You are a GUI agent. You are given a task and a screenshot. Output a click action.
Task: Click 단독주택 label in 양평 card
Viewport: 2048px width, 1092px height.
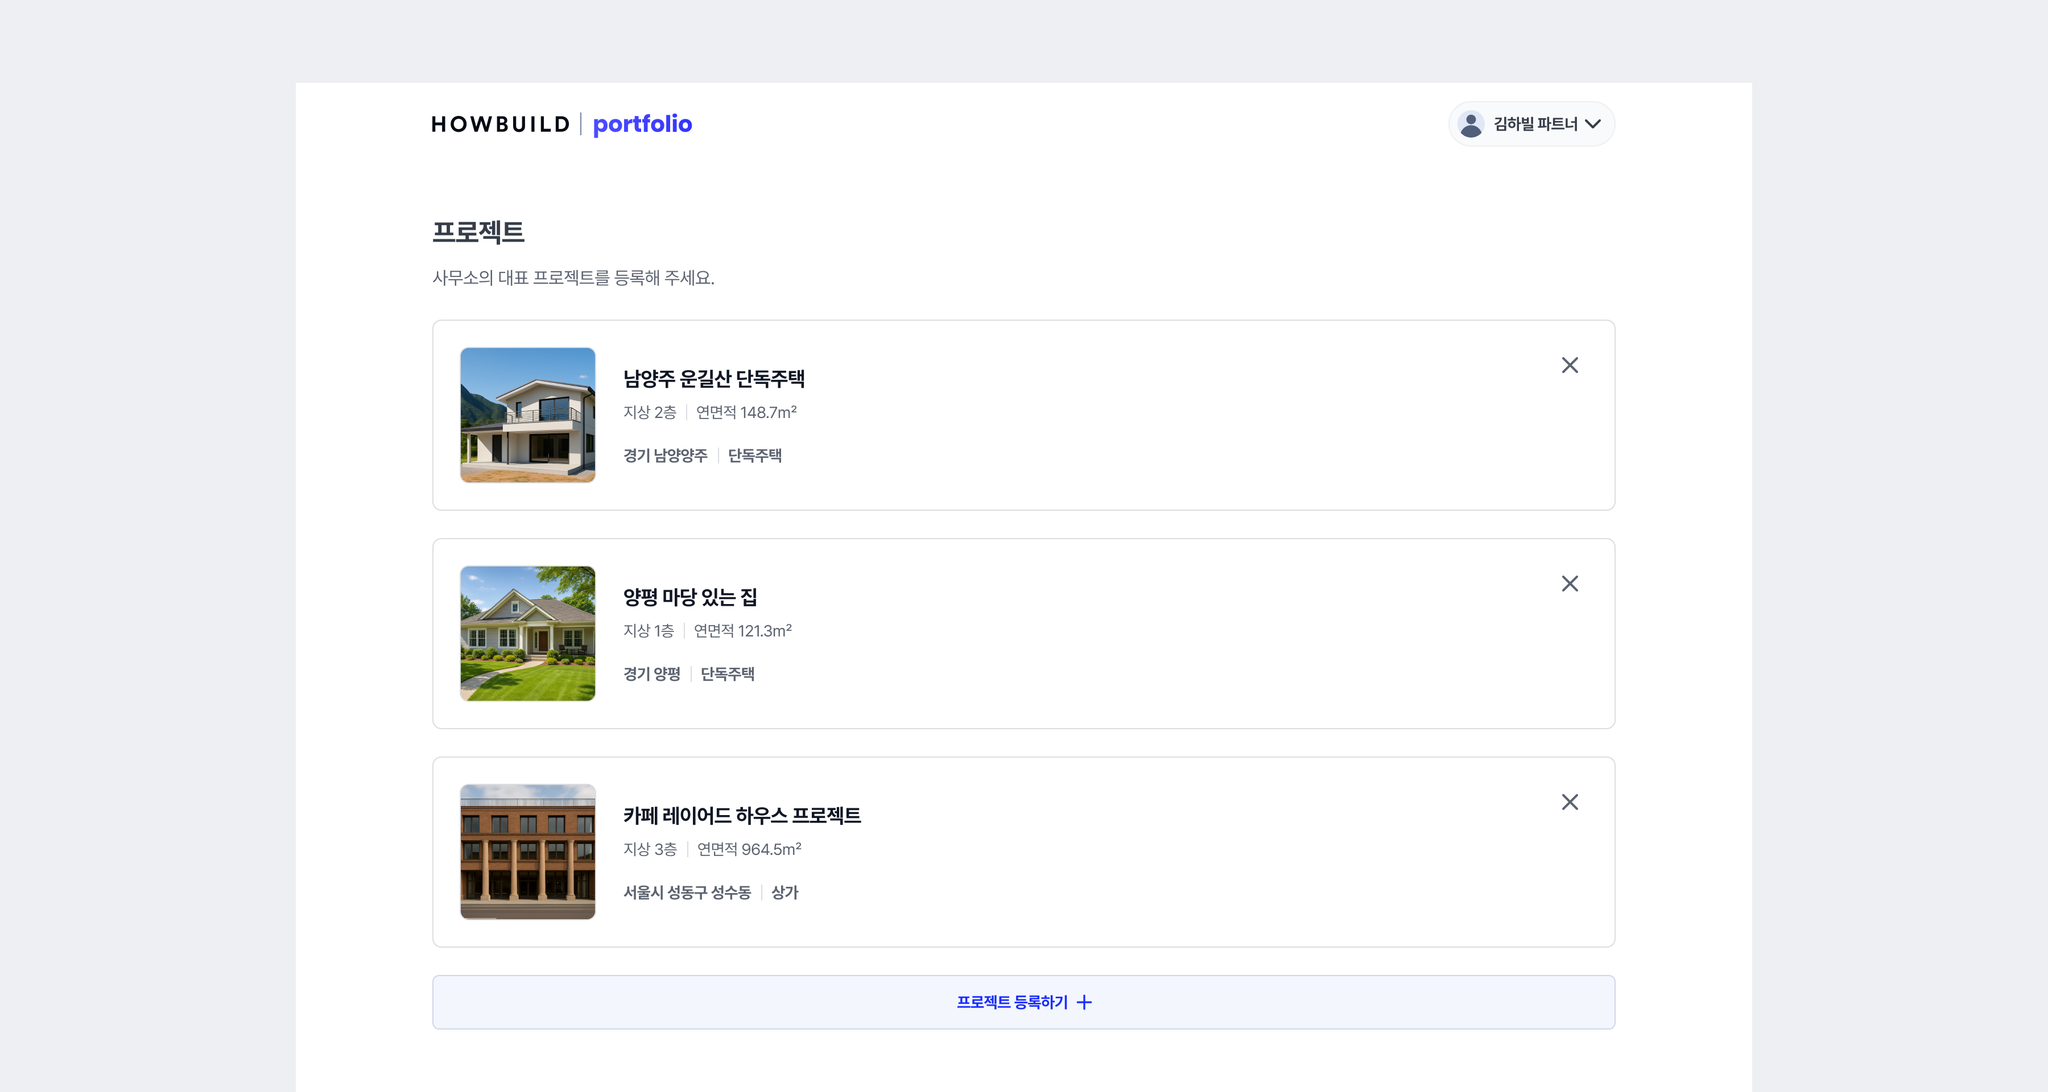point(728,674)
